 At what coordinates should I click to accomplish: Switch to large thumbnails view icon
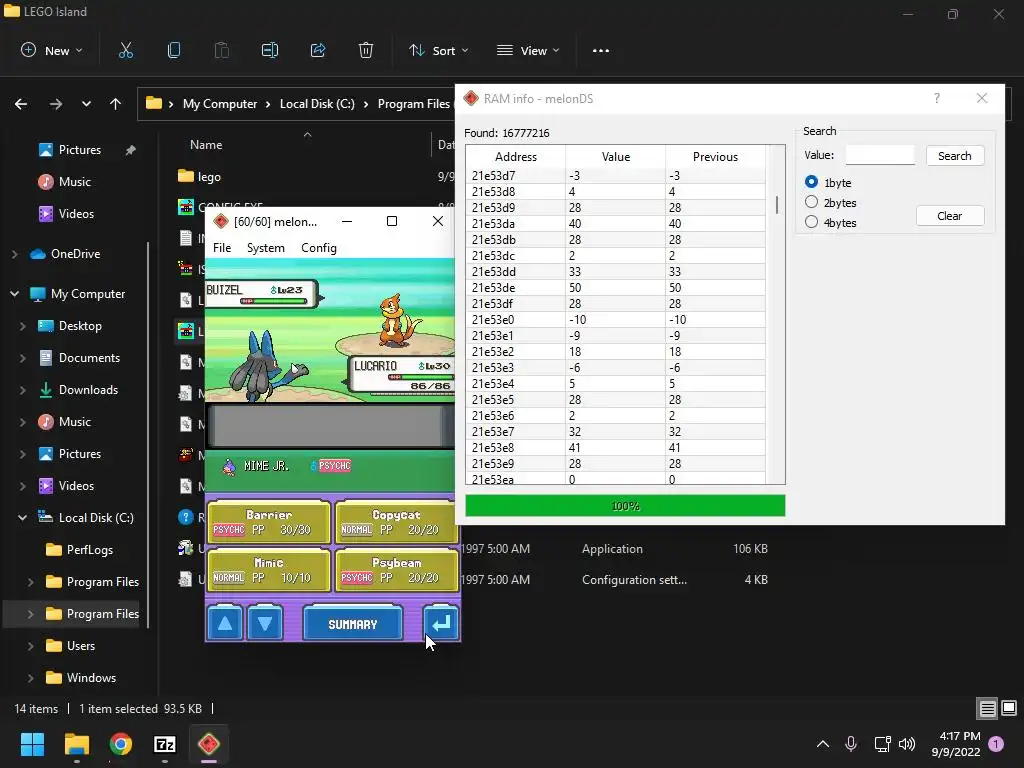point(1009,709)
